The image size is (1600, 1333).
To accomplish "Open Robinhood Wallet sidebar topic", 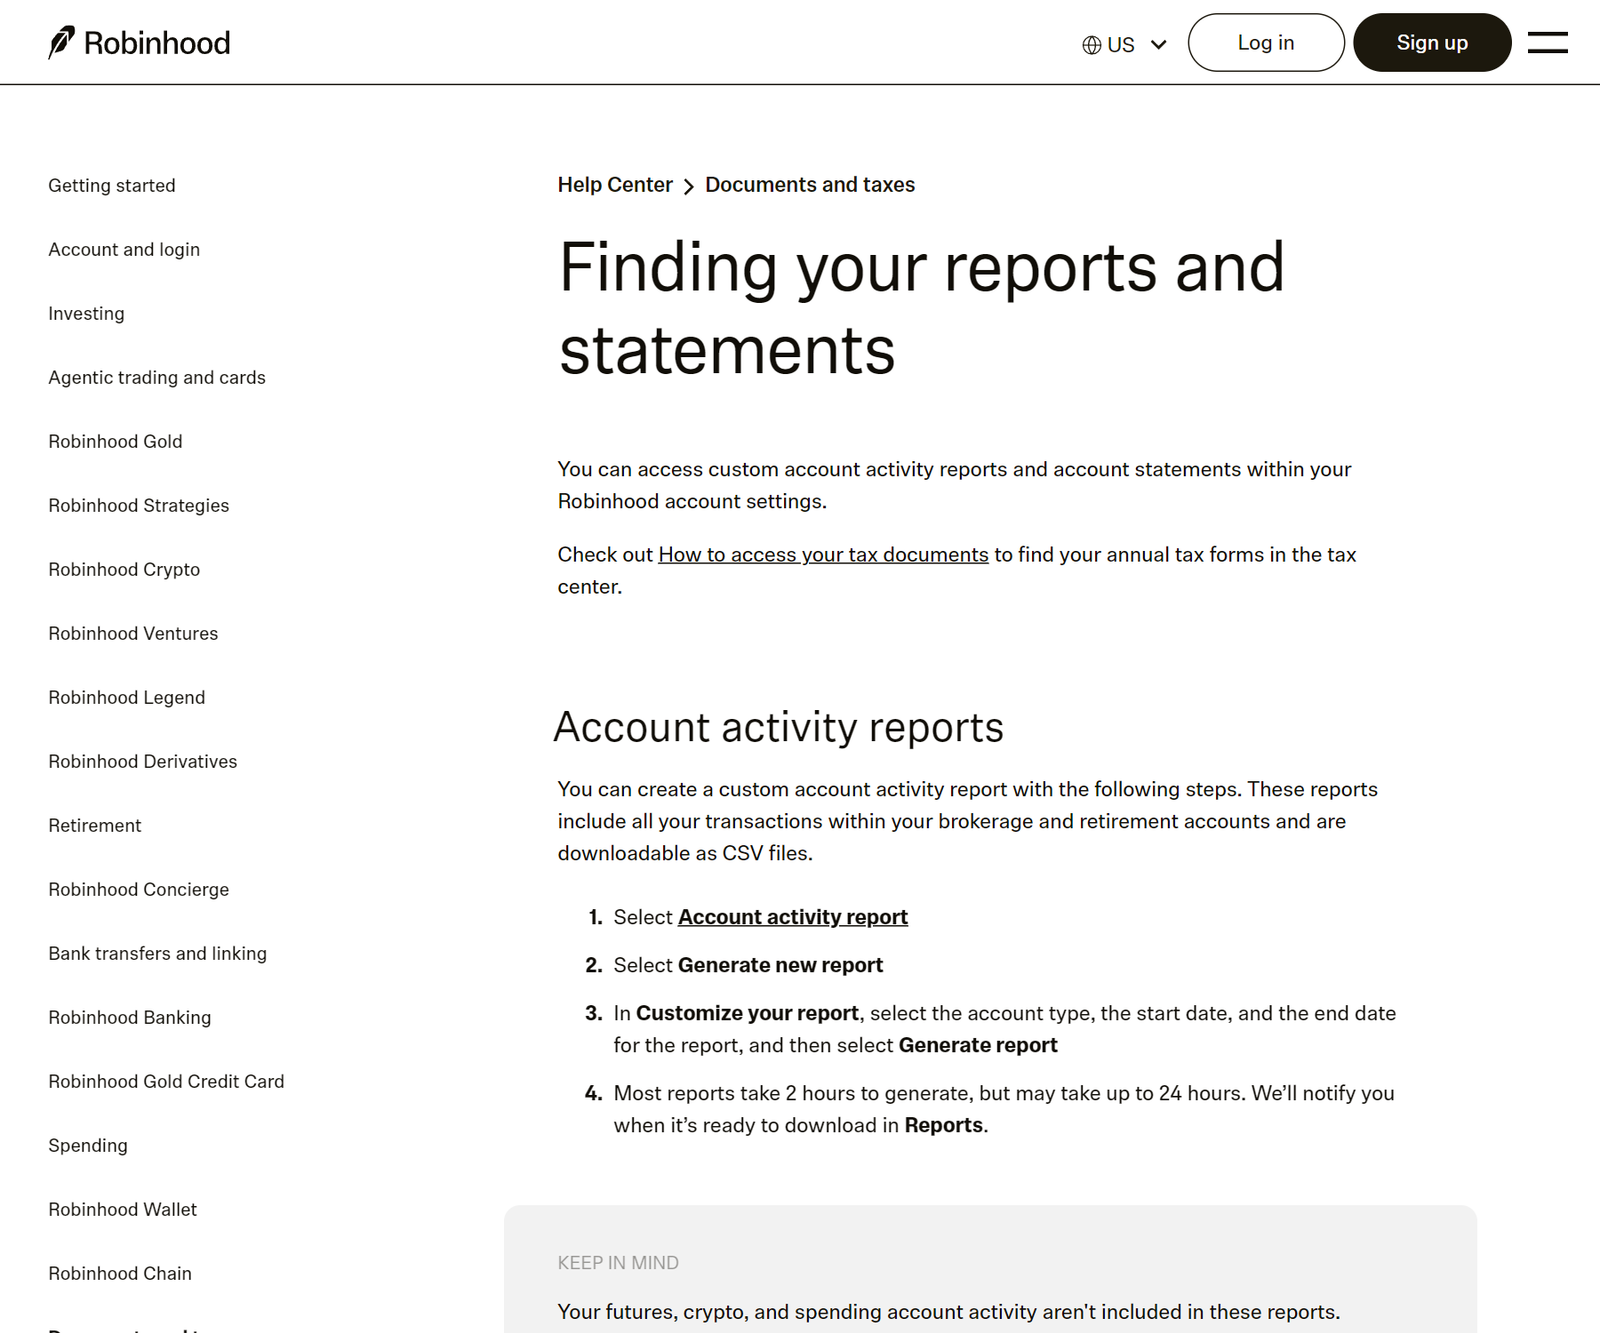I will tap(123, 1210).
